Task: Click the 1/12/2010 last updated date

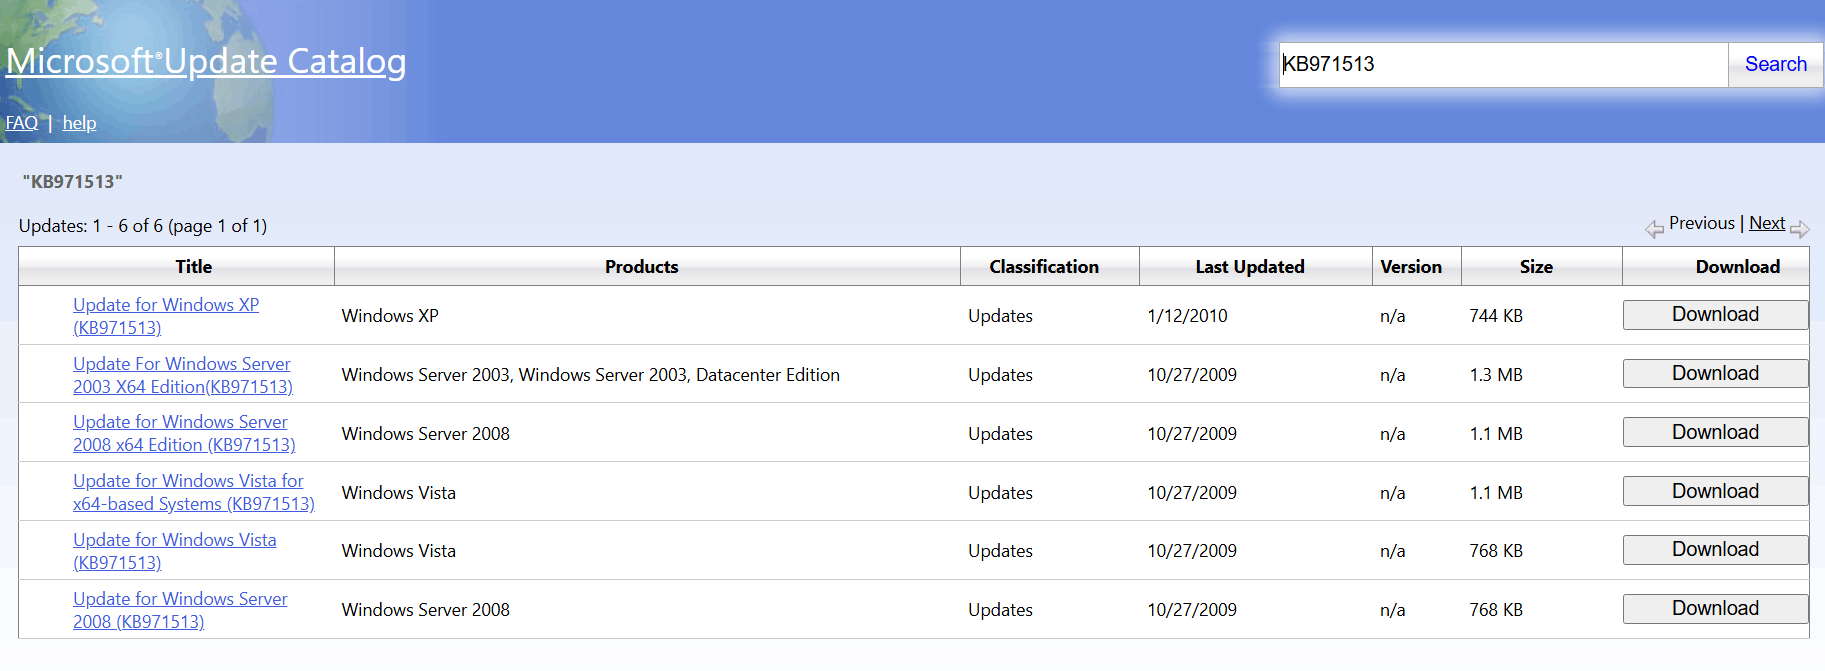Action: pyautogui.click(x=1187, y=316)
